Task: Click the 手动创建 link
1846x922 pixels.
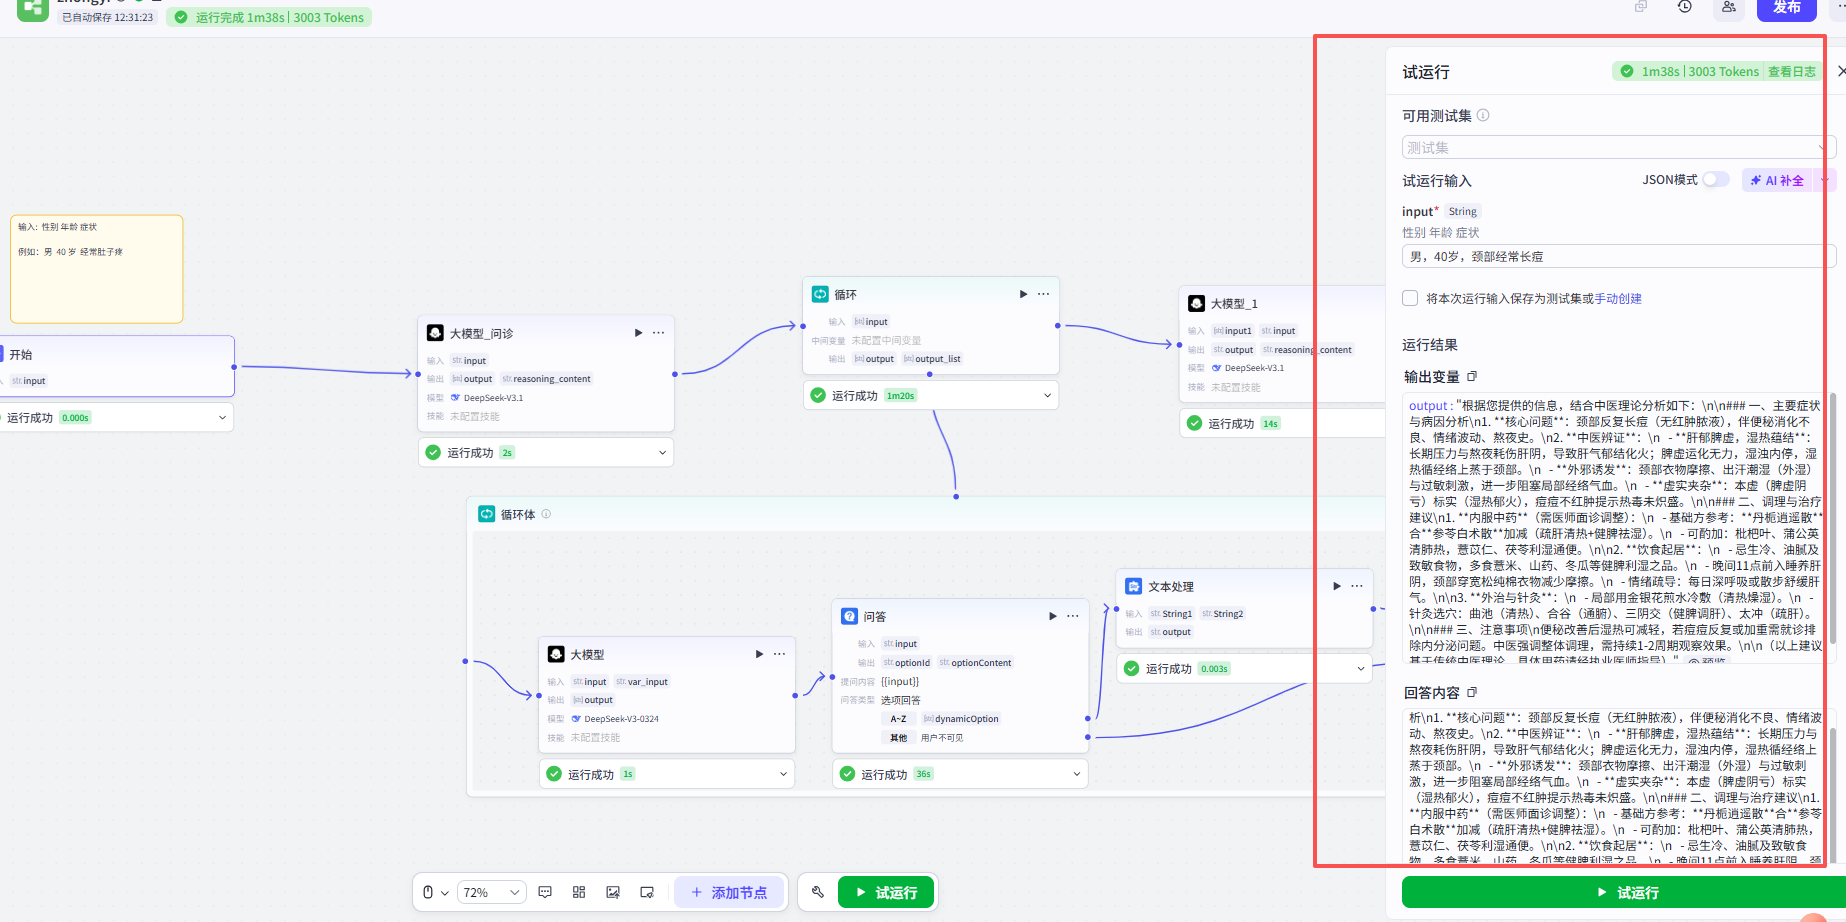Action: click(x=1618, y=298)
